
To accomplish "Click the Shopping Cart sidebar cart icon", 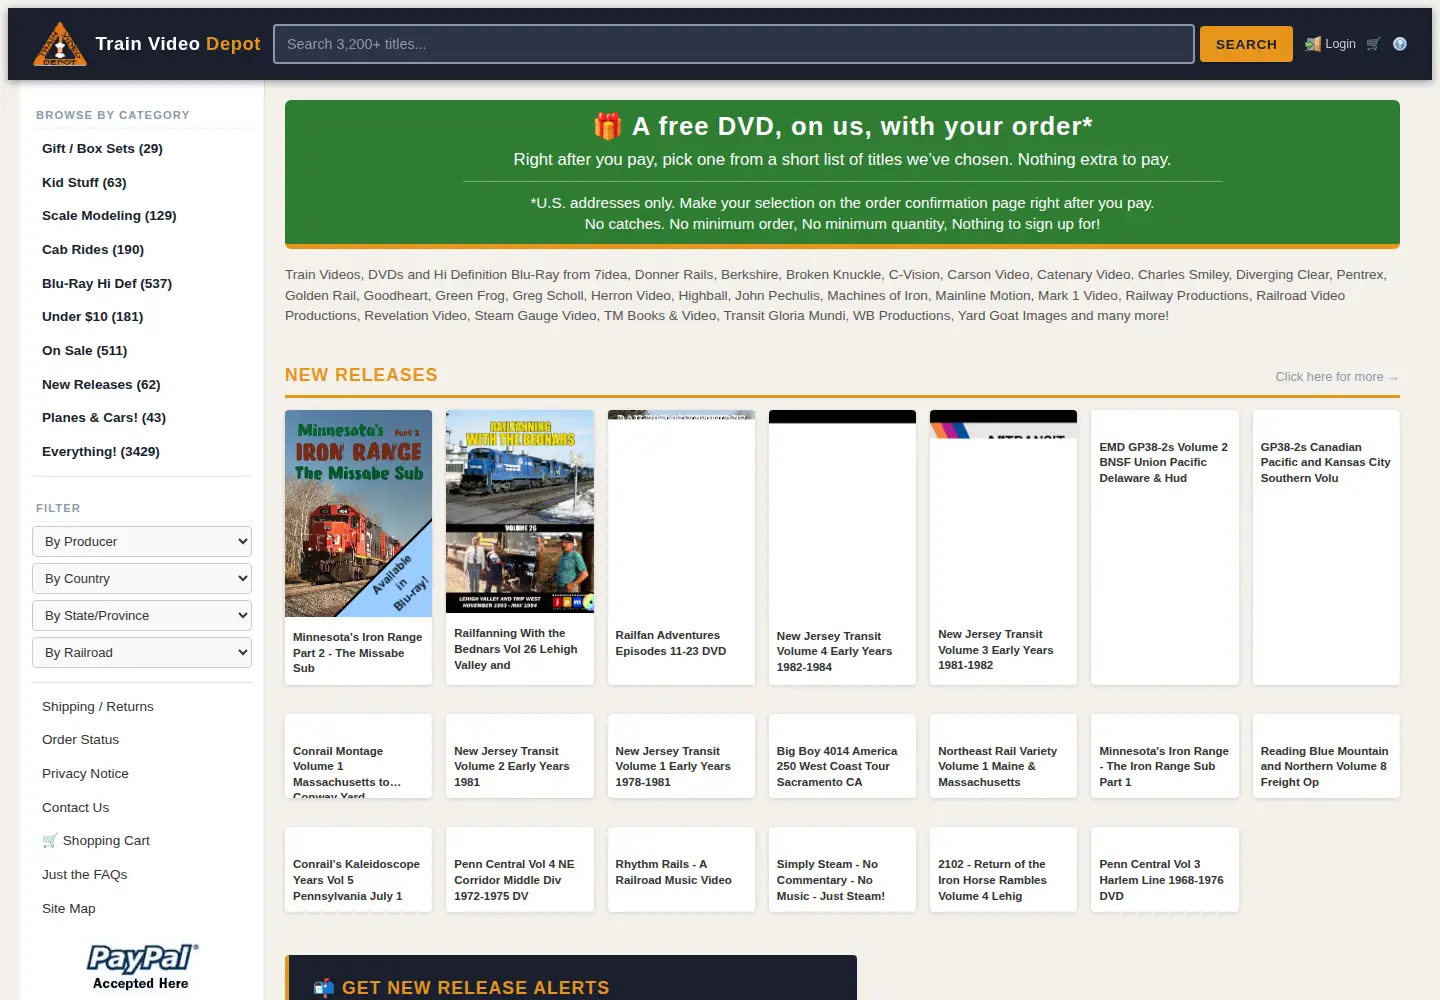I will [50, 841].
